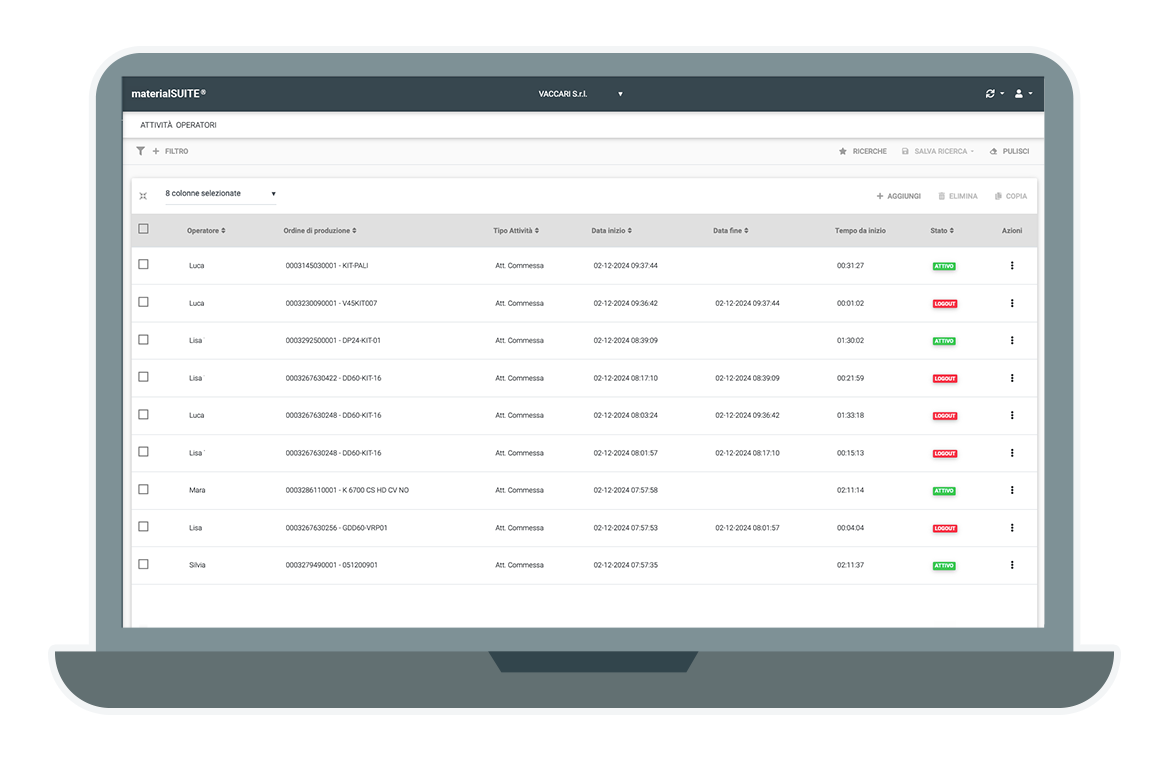This screenshot has height=766, width=1170.
Task: Click the AGGIUNGI button
Action: 898,196
